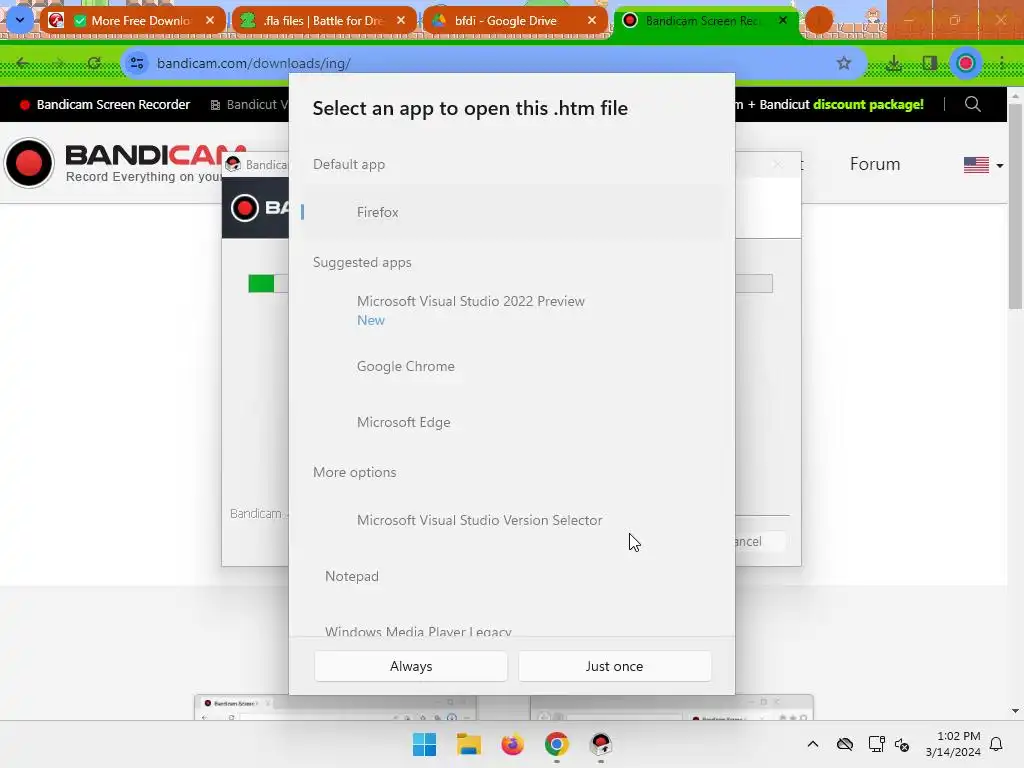Click the installer Cancel button

(x=761, y=541)
